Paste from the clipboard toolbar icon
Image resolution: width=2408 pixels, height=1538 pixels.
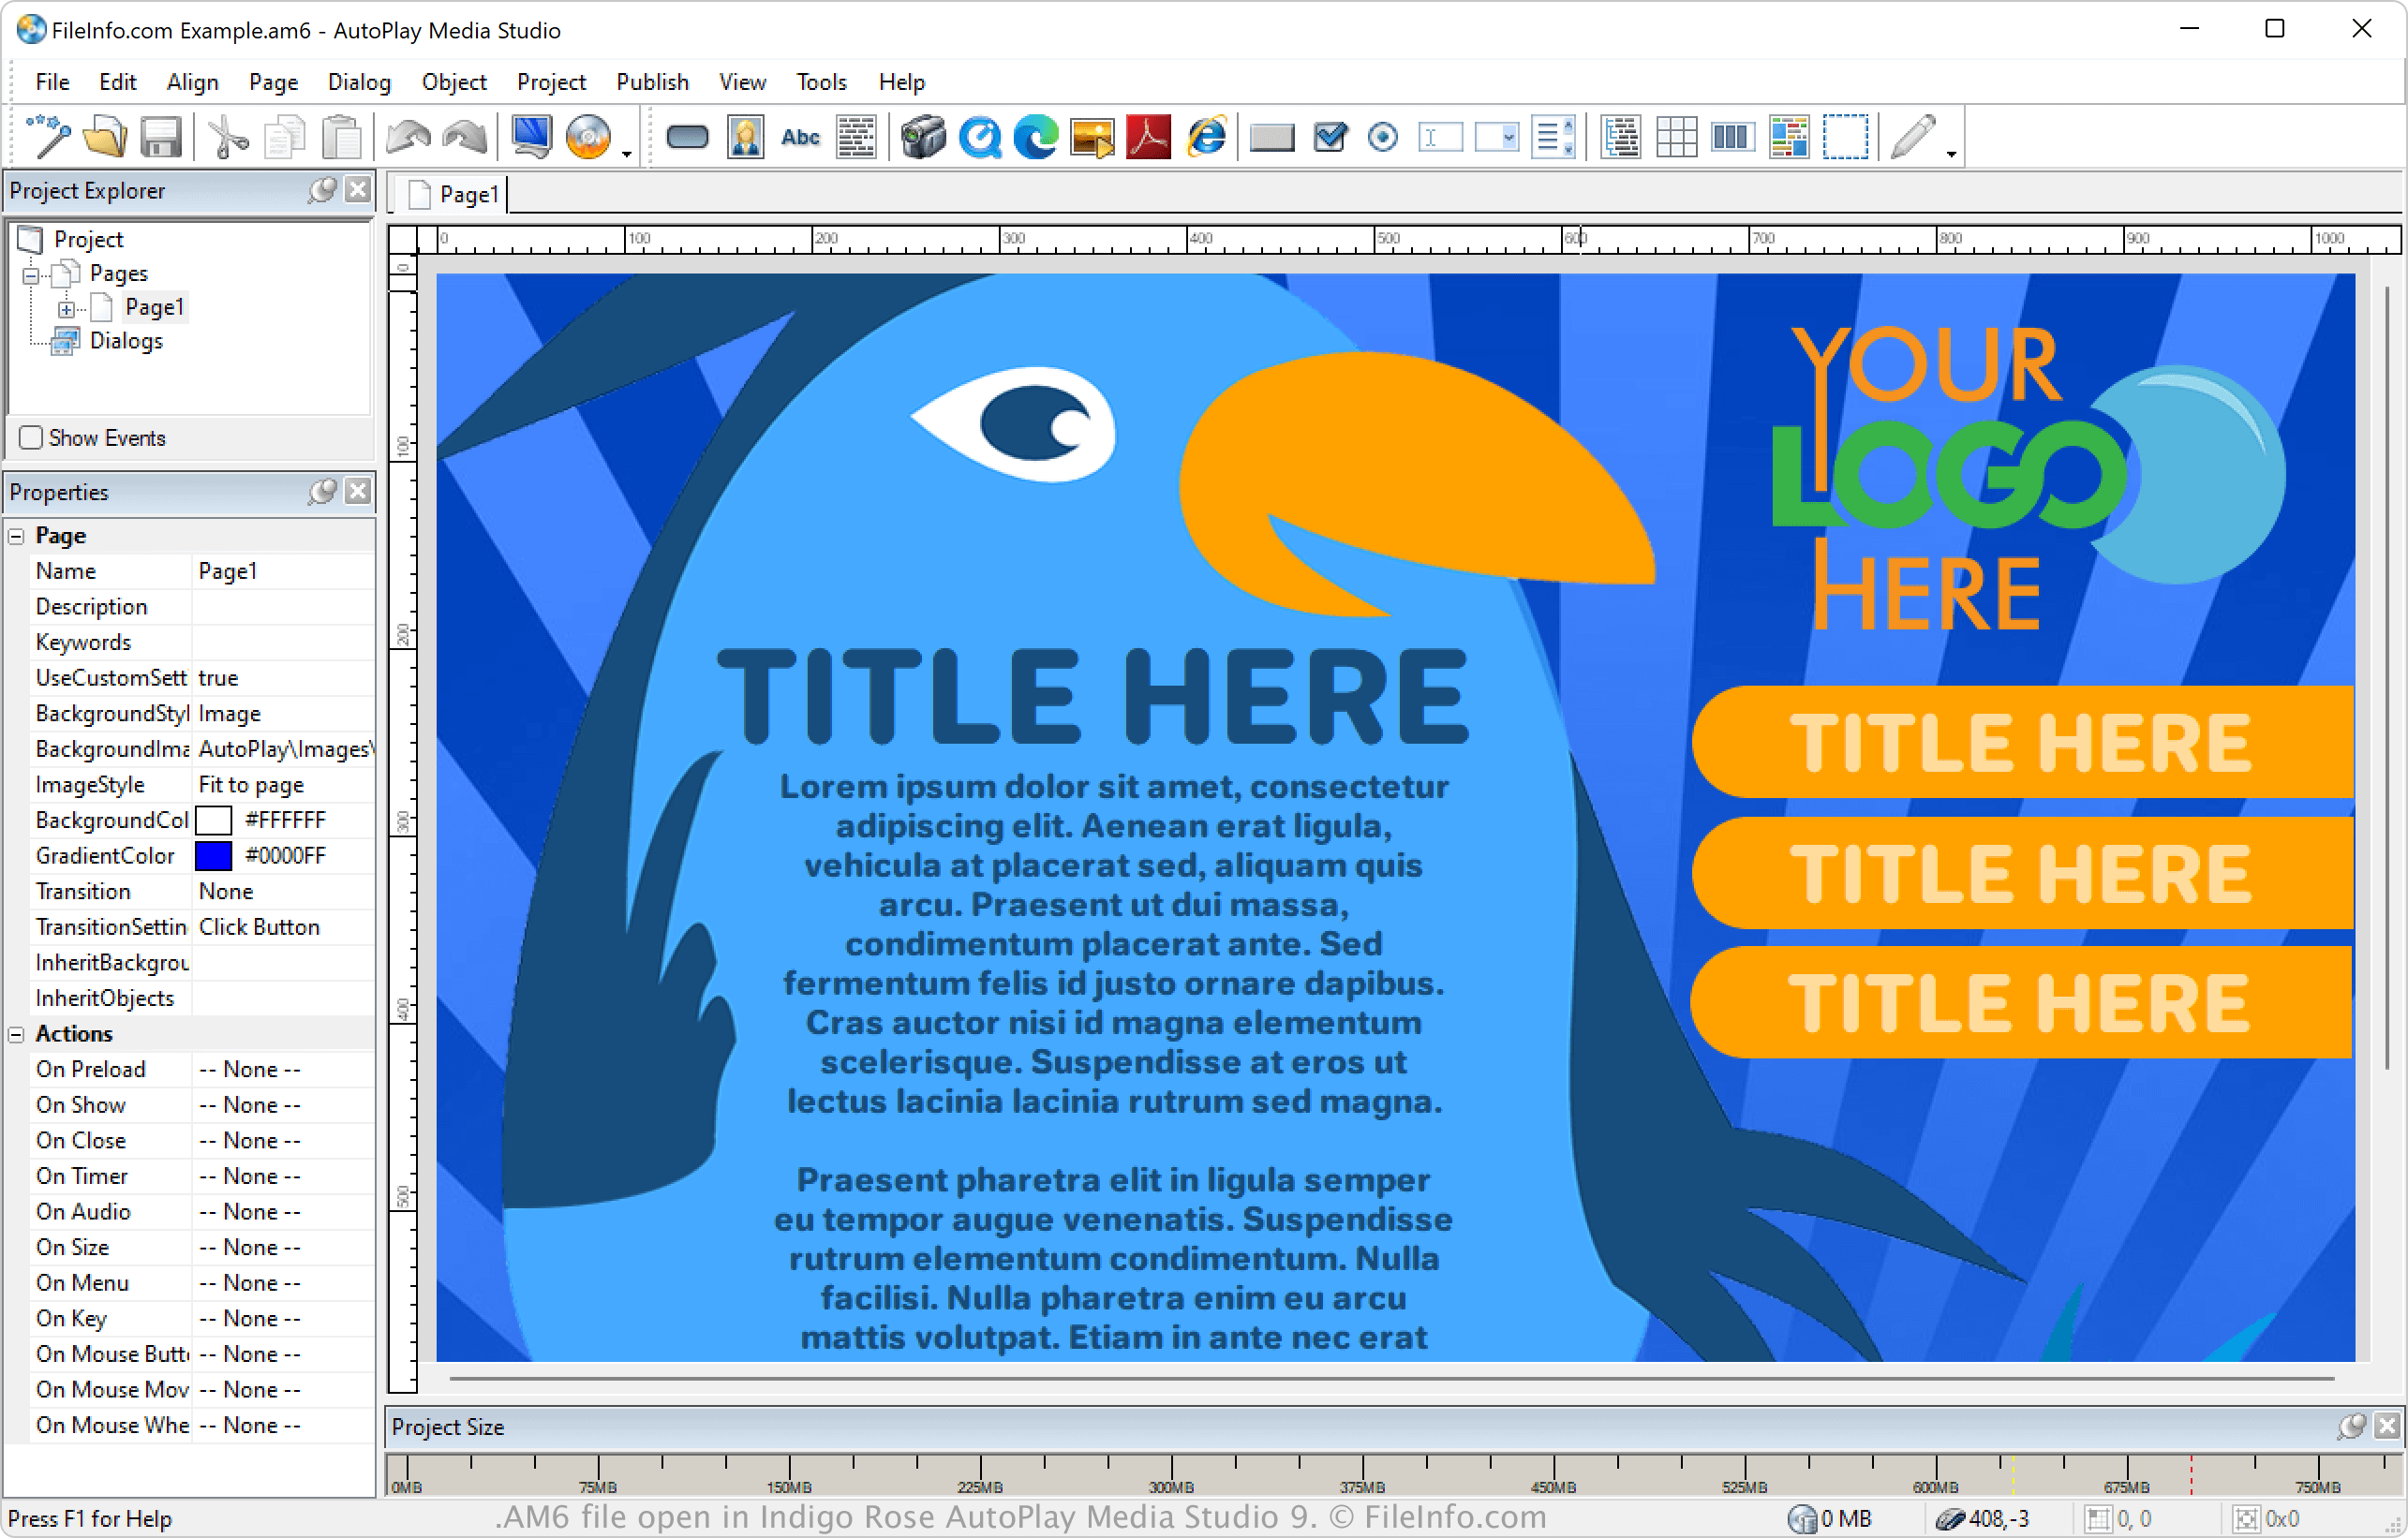tap(341, 137)
